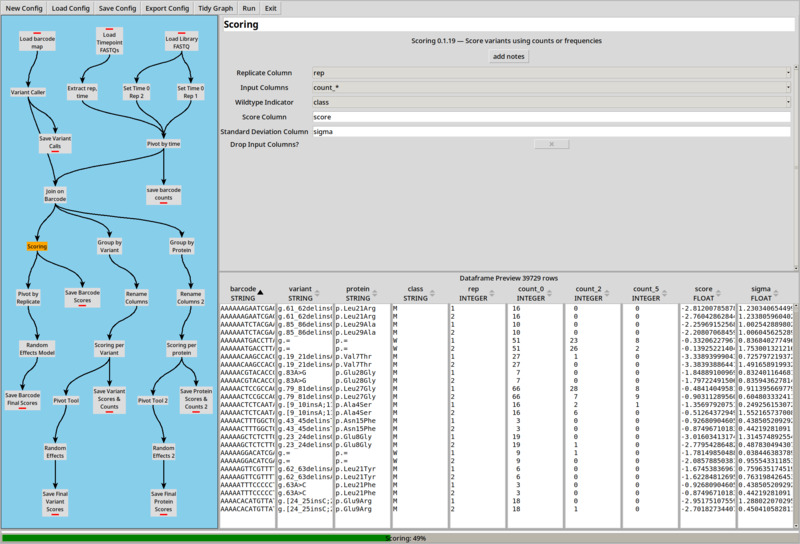Select the Pivot Tool node
Screen dimensions: 800x544
click(66, 401)
